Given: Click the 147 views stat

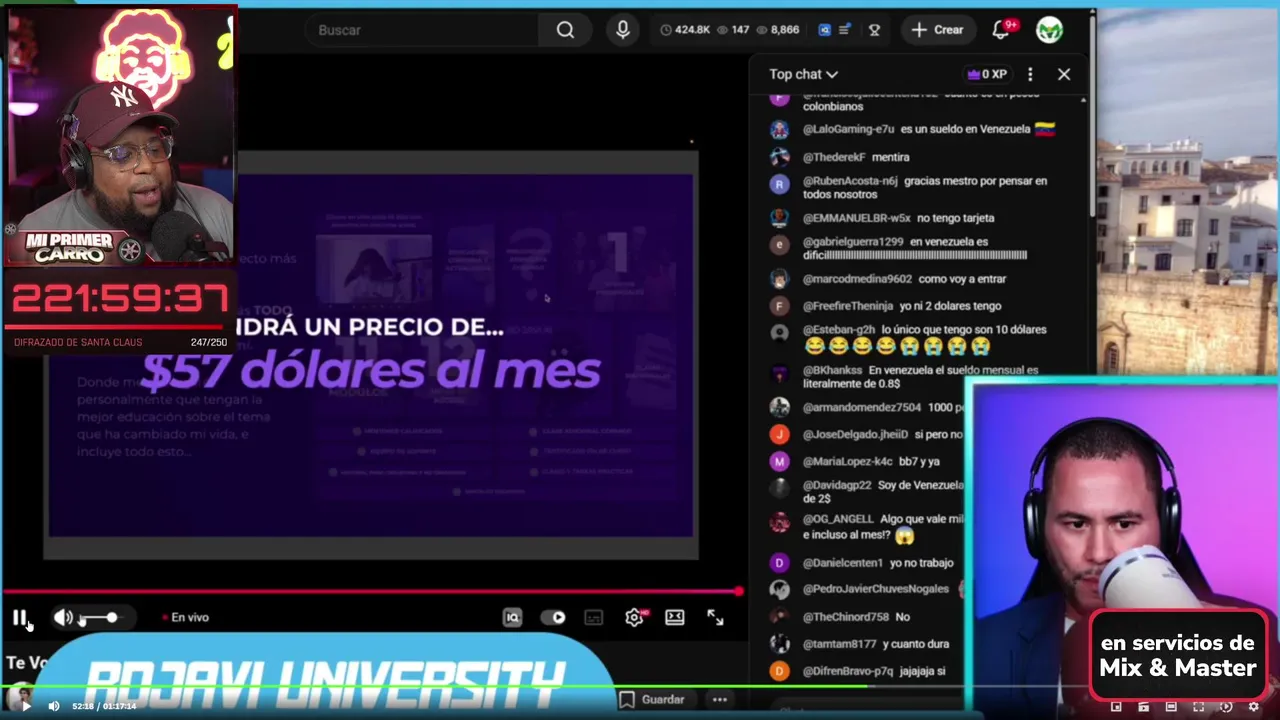Looking at the screenshot, I should [x=733, y=30].
